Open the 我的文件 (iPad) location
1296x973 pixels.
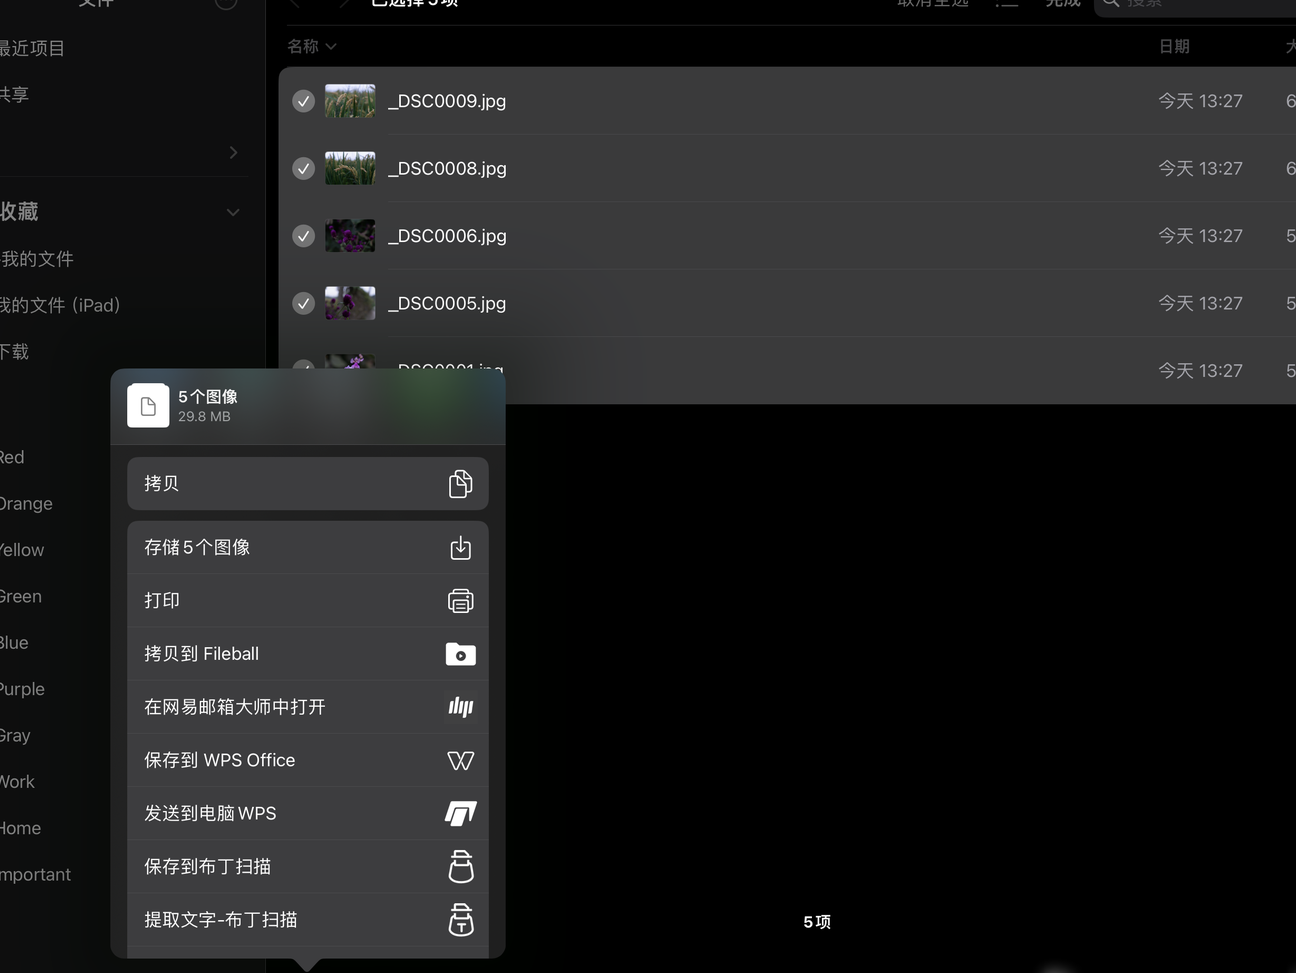[60, 305]
